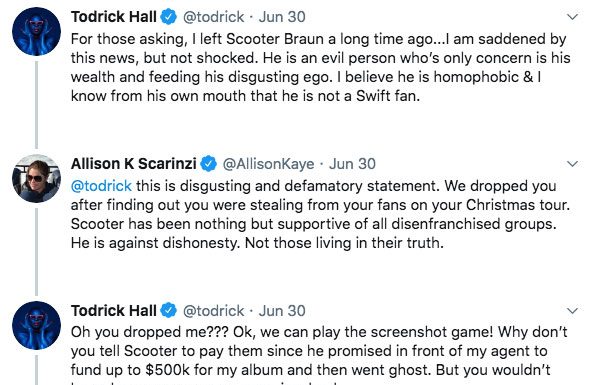Open Todrick Hall's avatar on third tweet
Screen dimensions: 592x385
[x=36, y=325]
